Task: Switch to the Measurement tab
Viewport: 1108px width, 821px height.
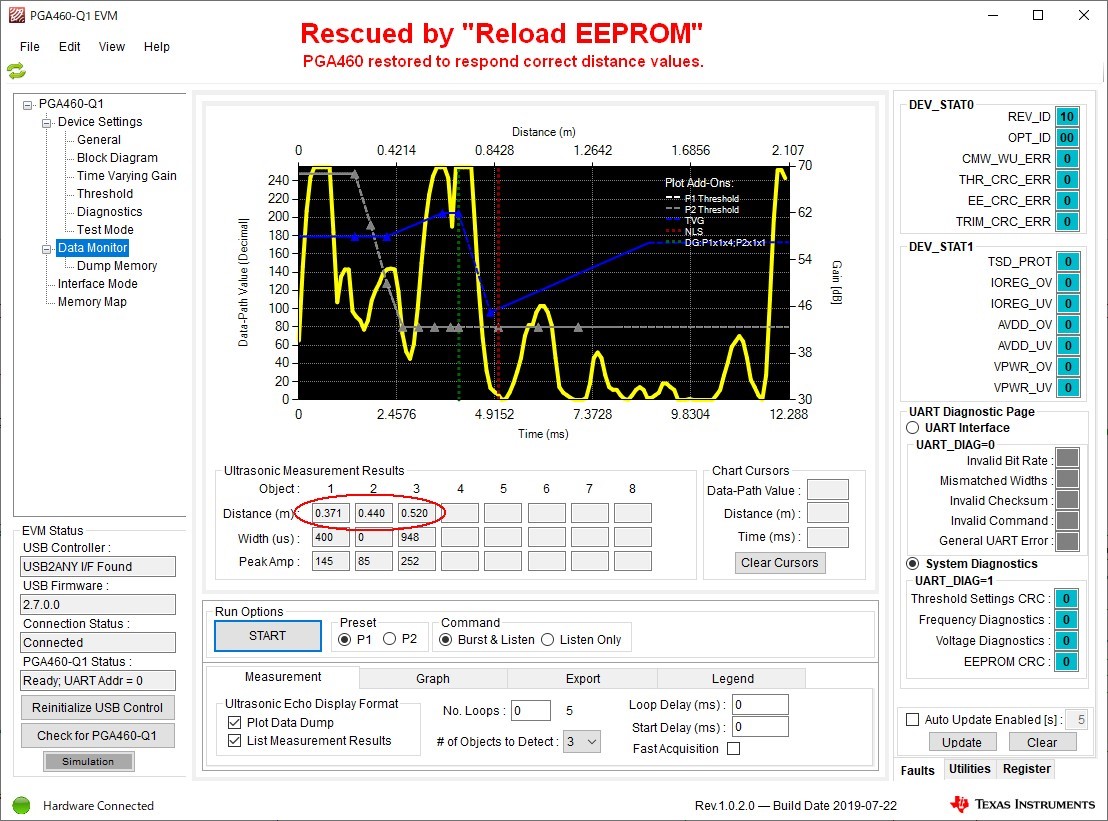Action: coord(283,677)
